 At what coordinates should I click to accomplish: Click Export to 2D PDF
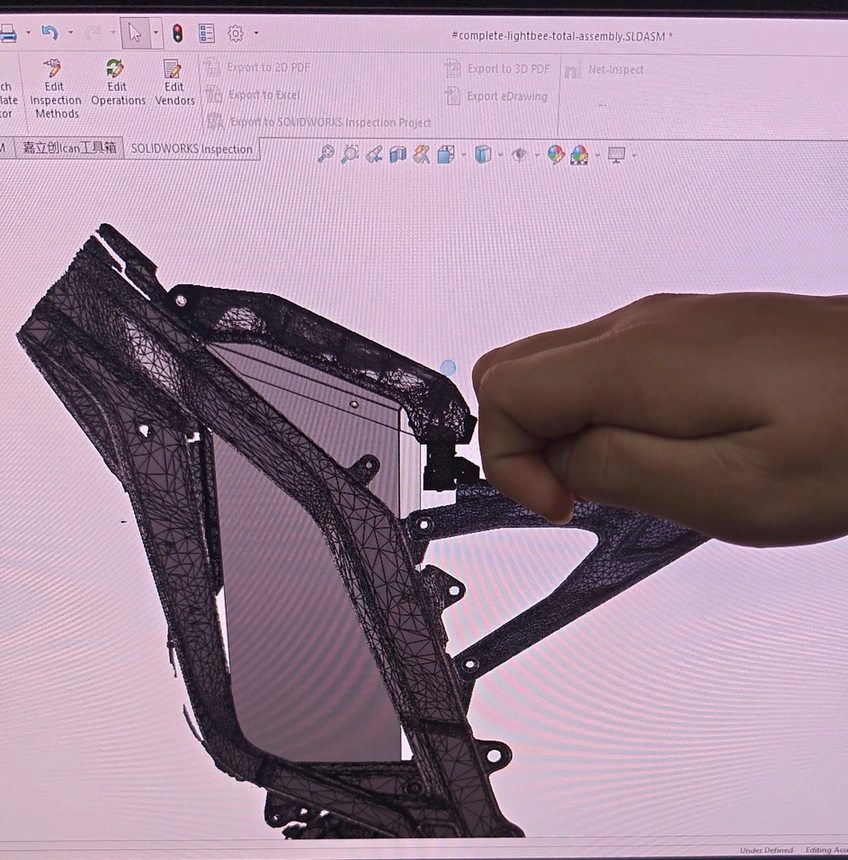(x=257, y=67)
